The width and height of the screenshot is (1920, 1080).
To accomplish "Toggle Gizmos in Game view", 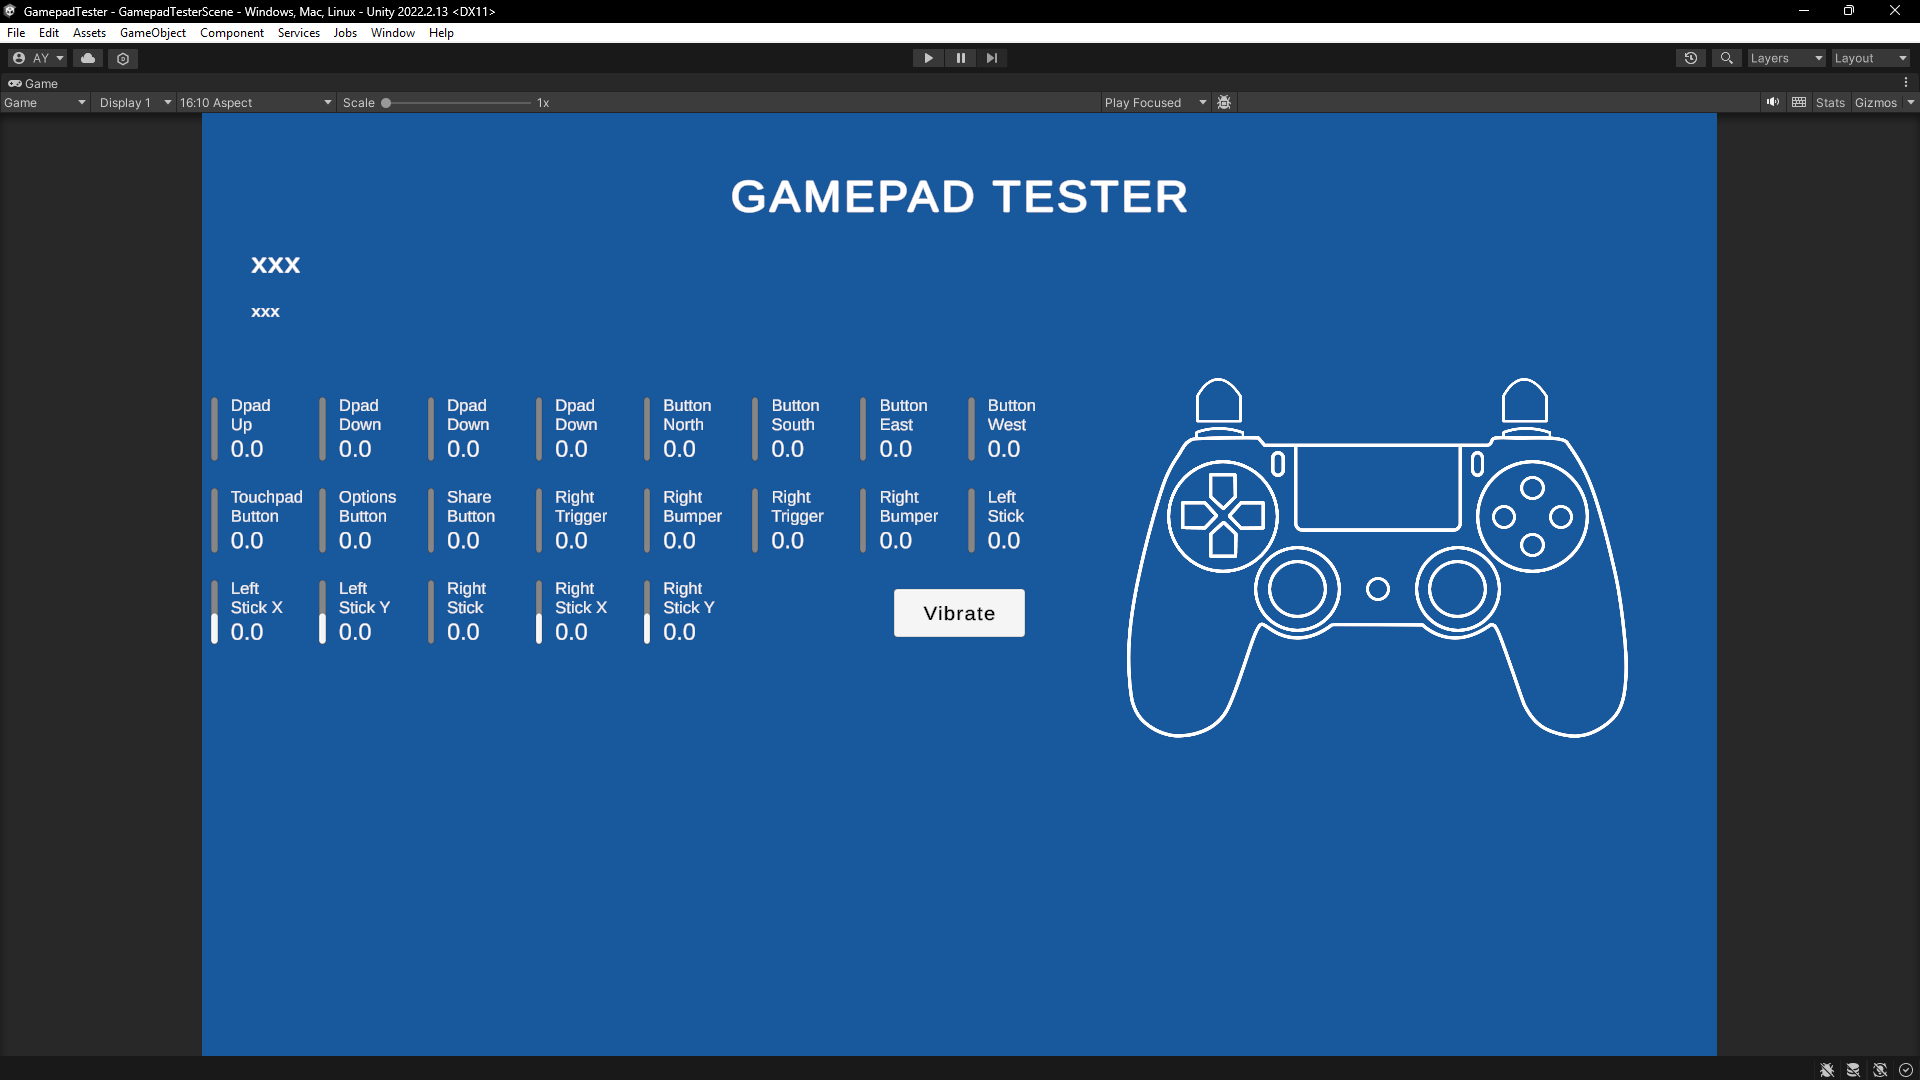I will point(1875,103).
